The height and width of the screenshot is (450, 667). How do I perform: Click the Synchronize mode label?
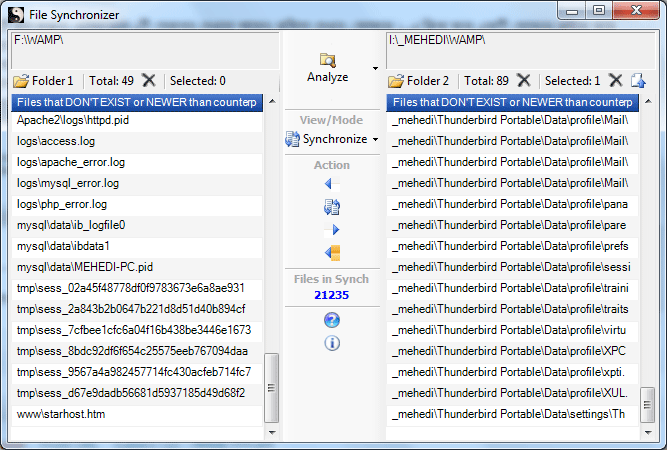point(335,139)
